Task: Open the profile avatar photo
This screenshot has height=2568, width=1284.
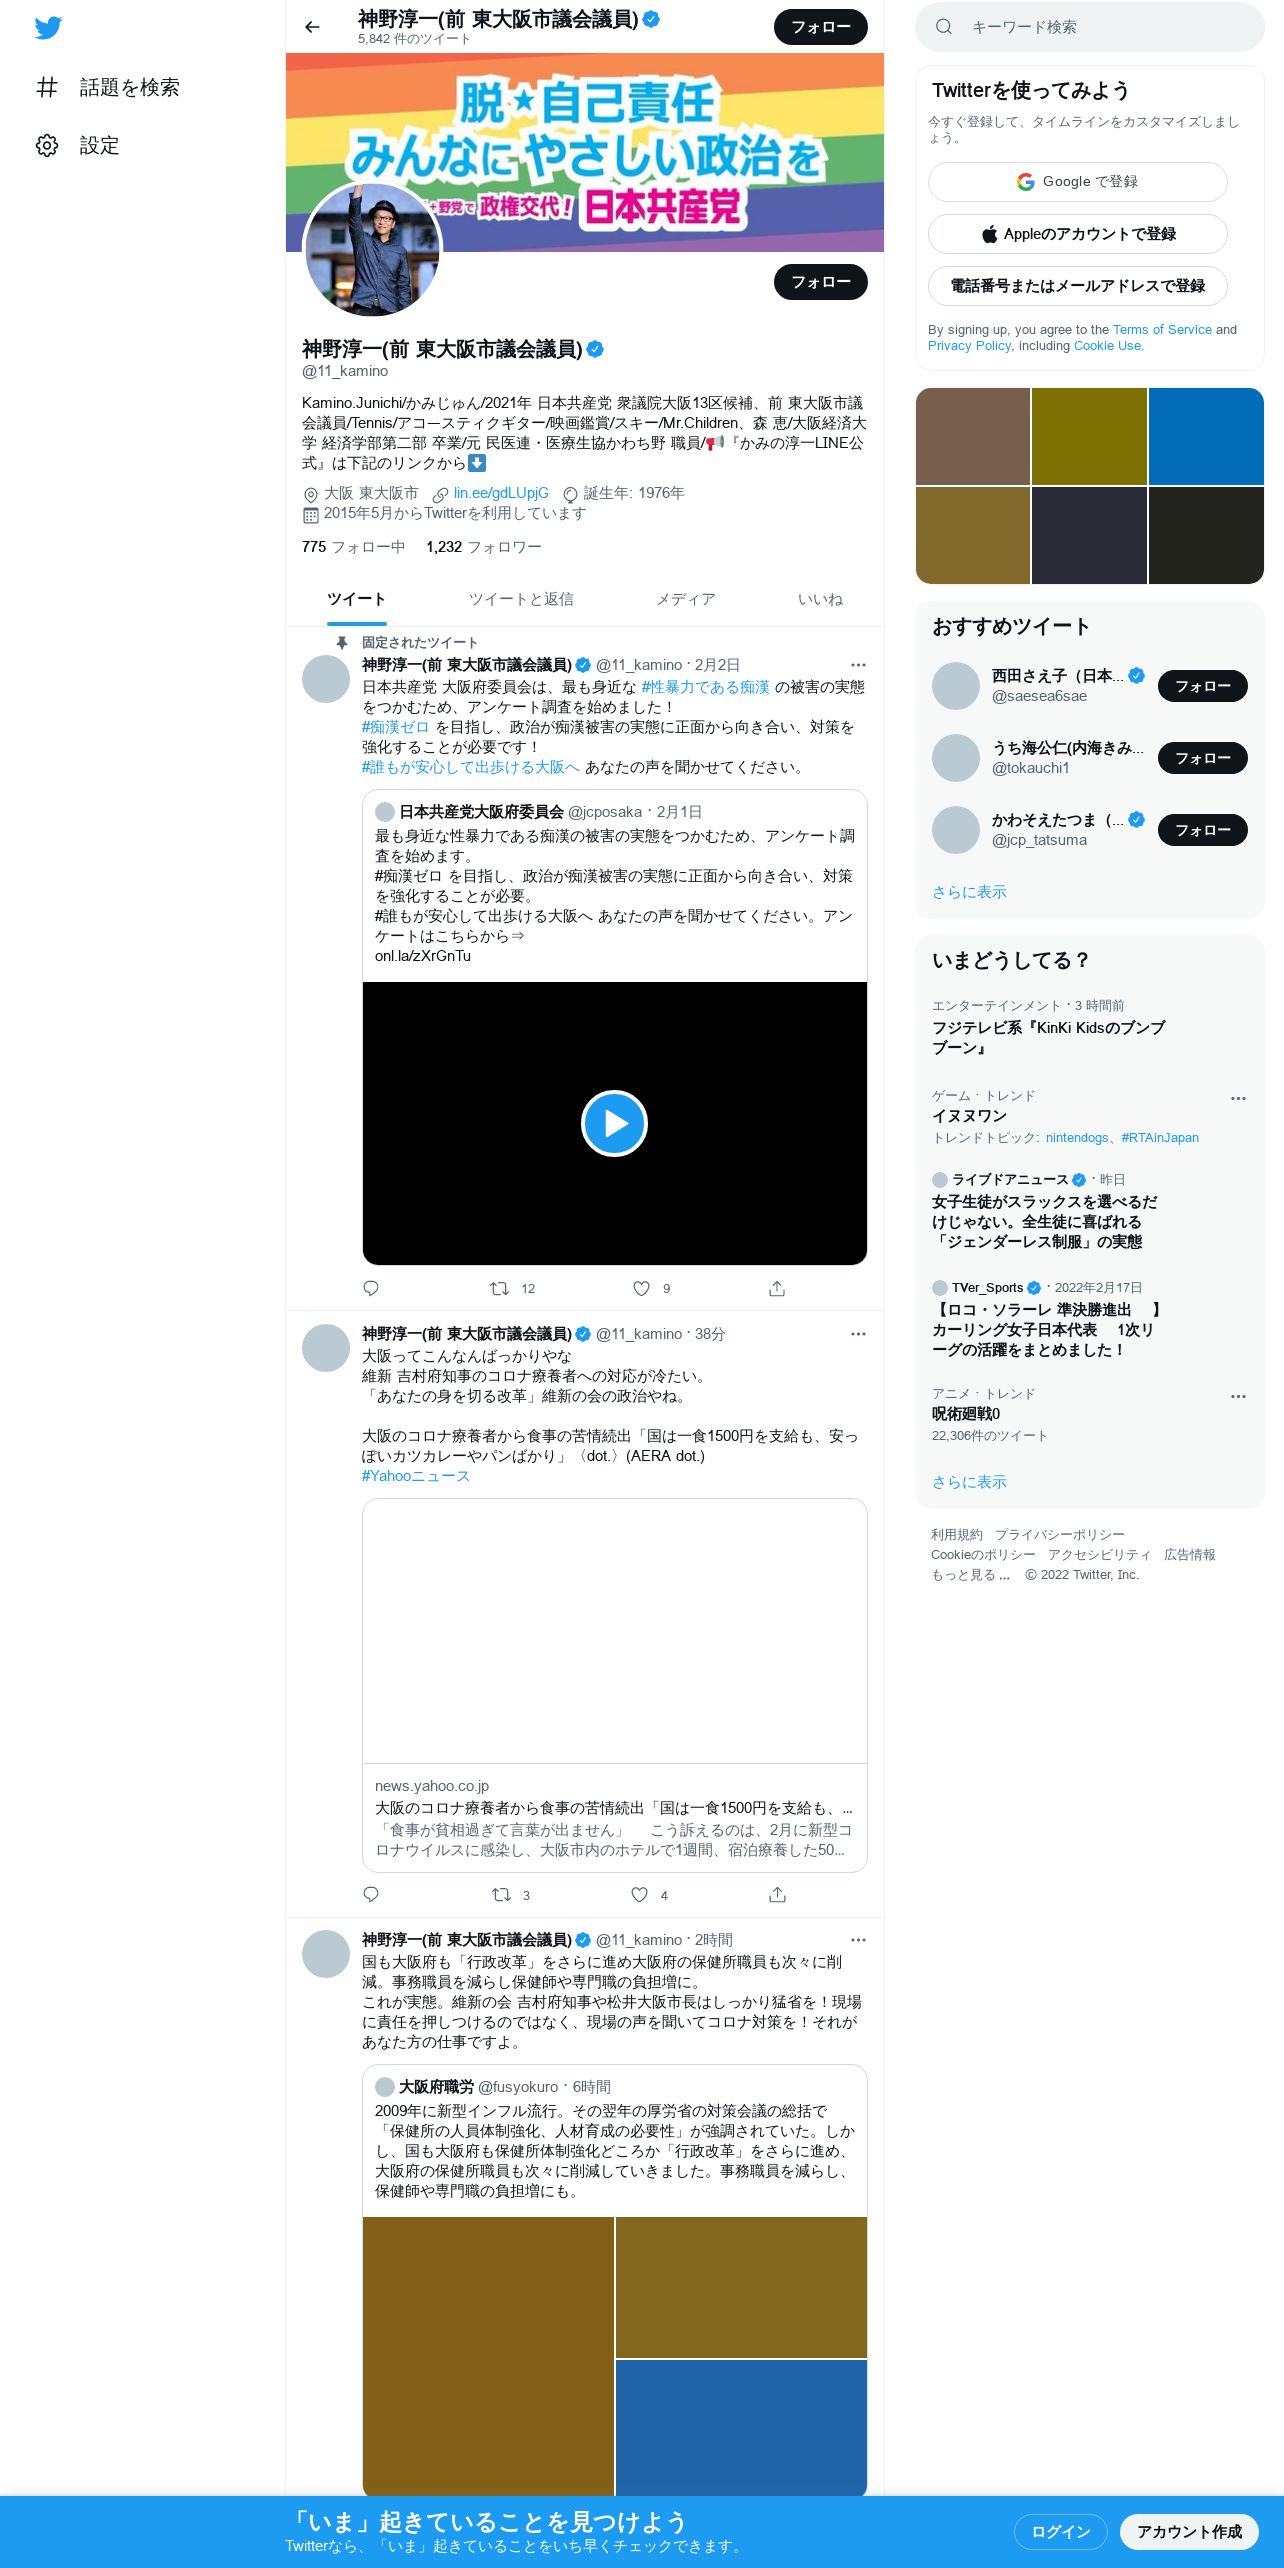Action: click(x=372, y=250)
